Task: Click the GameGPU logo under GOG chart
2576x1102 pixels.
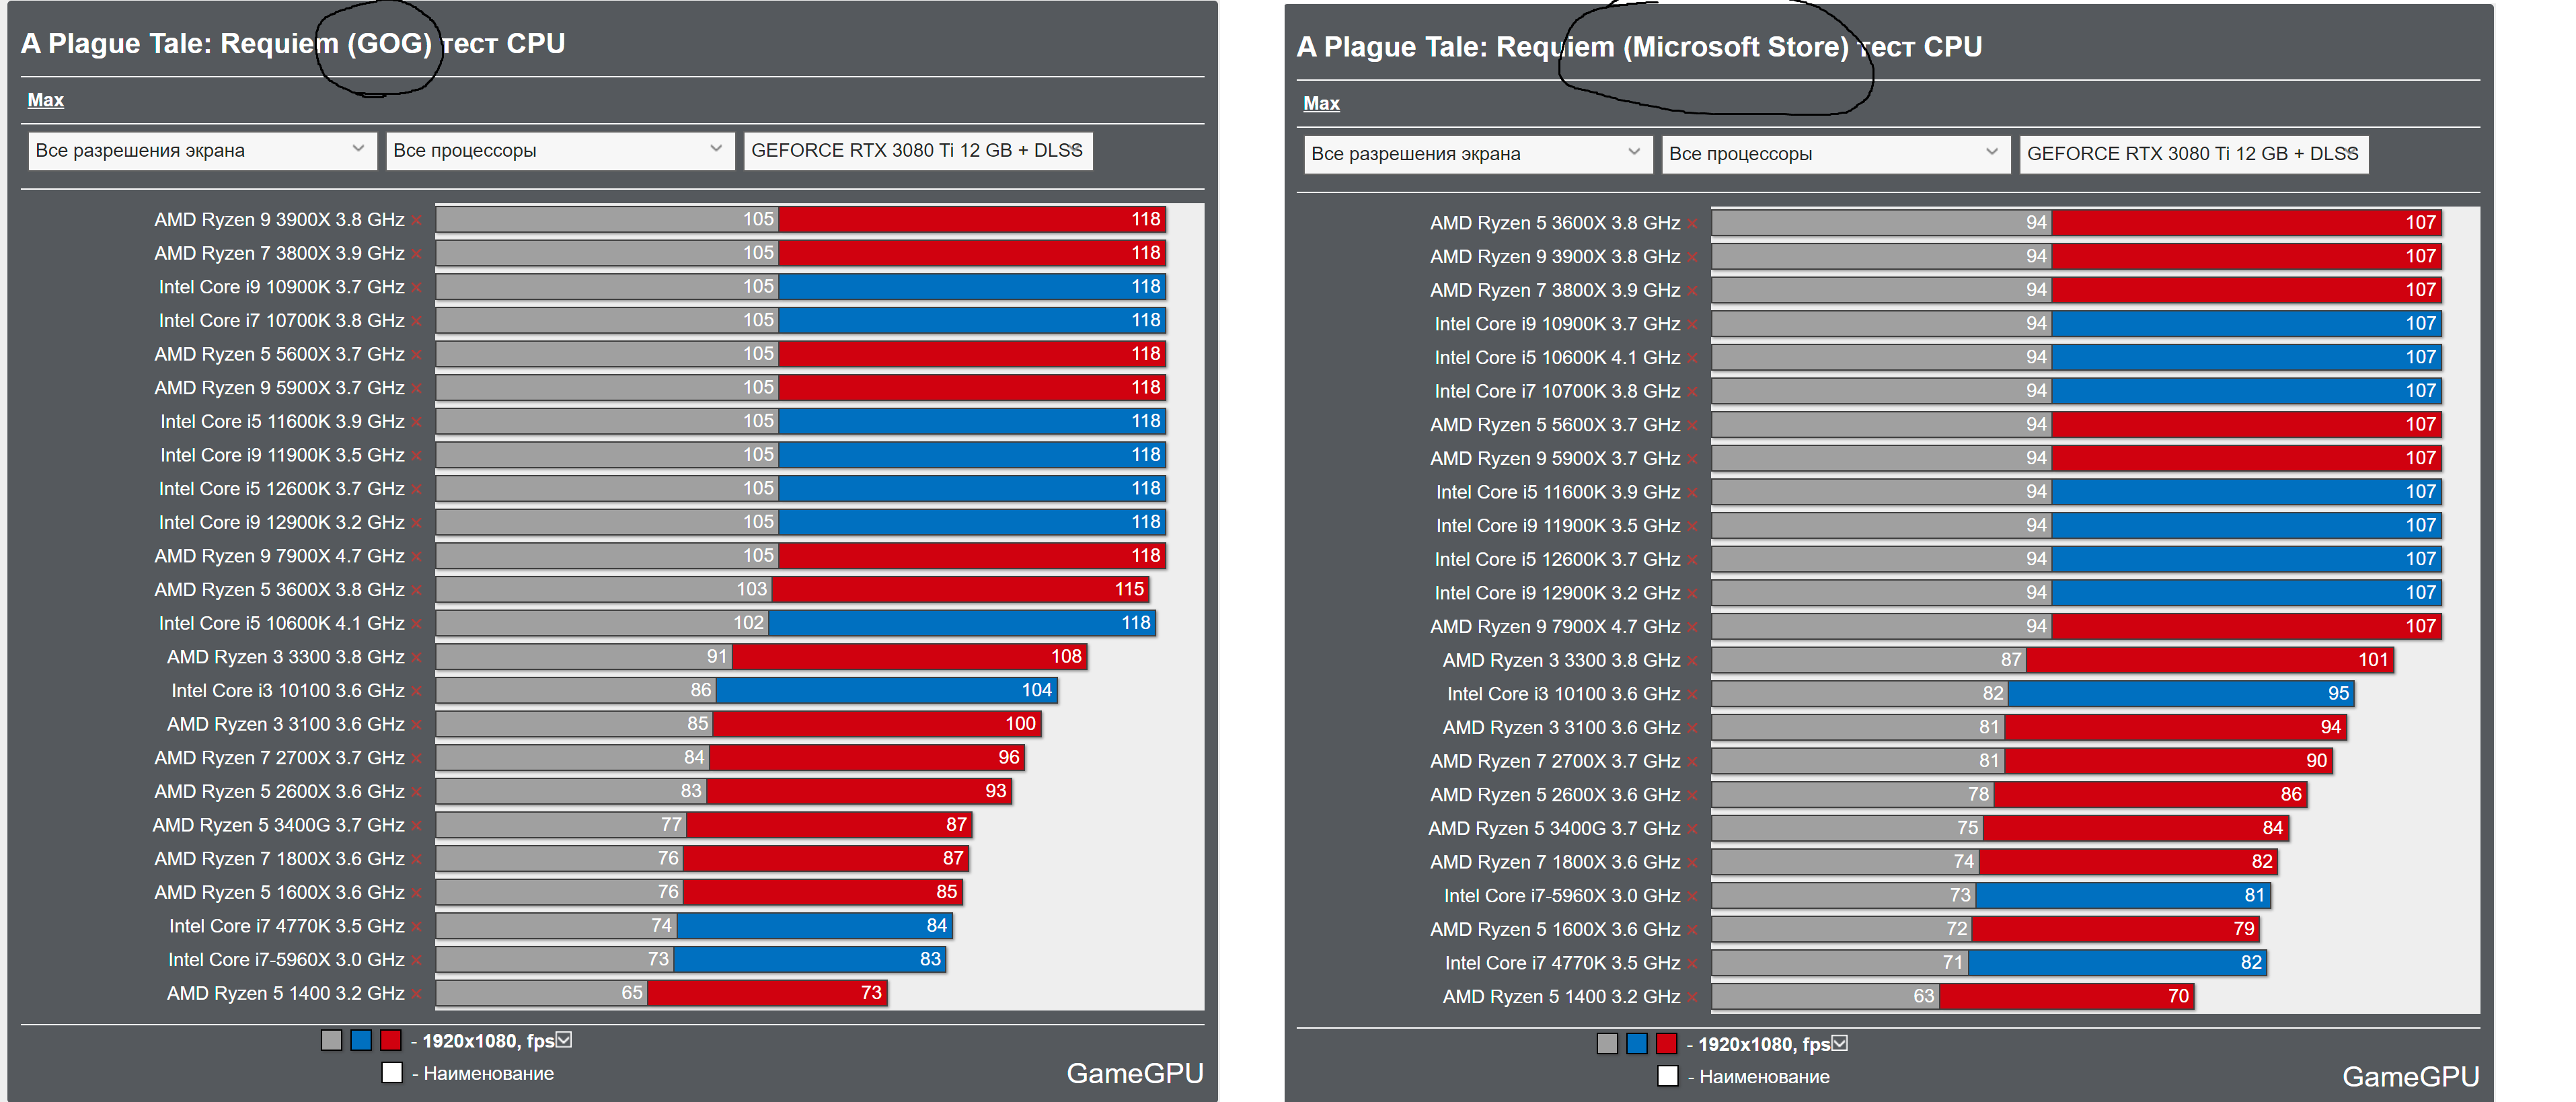Action: click(1134, 1073)
